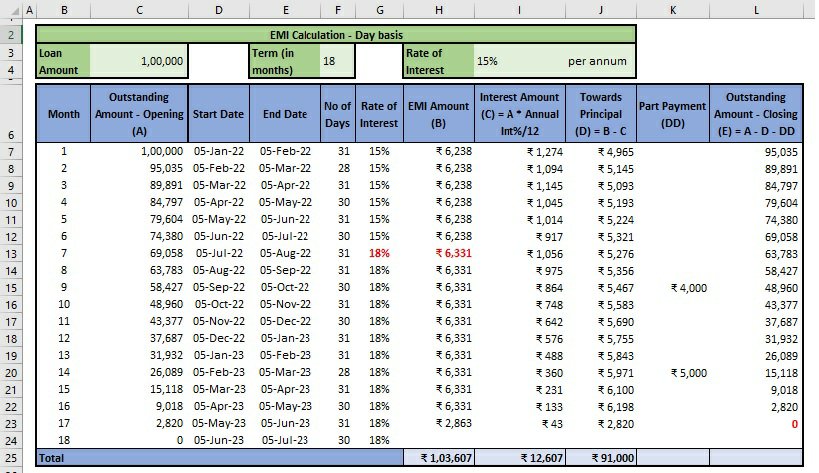The height and width of the screenshot is (473, 819).
Task: Click opening amount 69,058 in month 7
Action: [166, 253]
